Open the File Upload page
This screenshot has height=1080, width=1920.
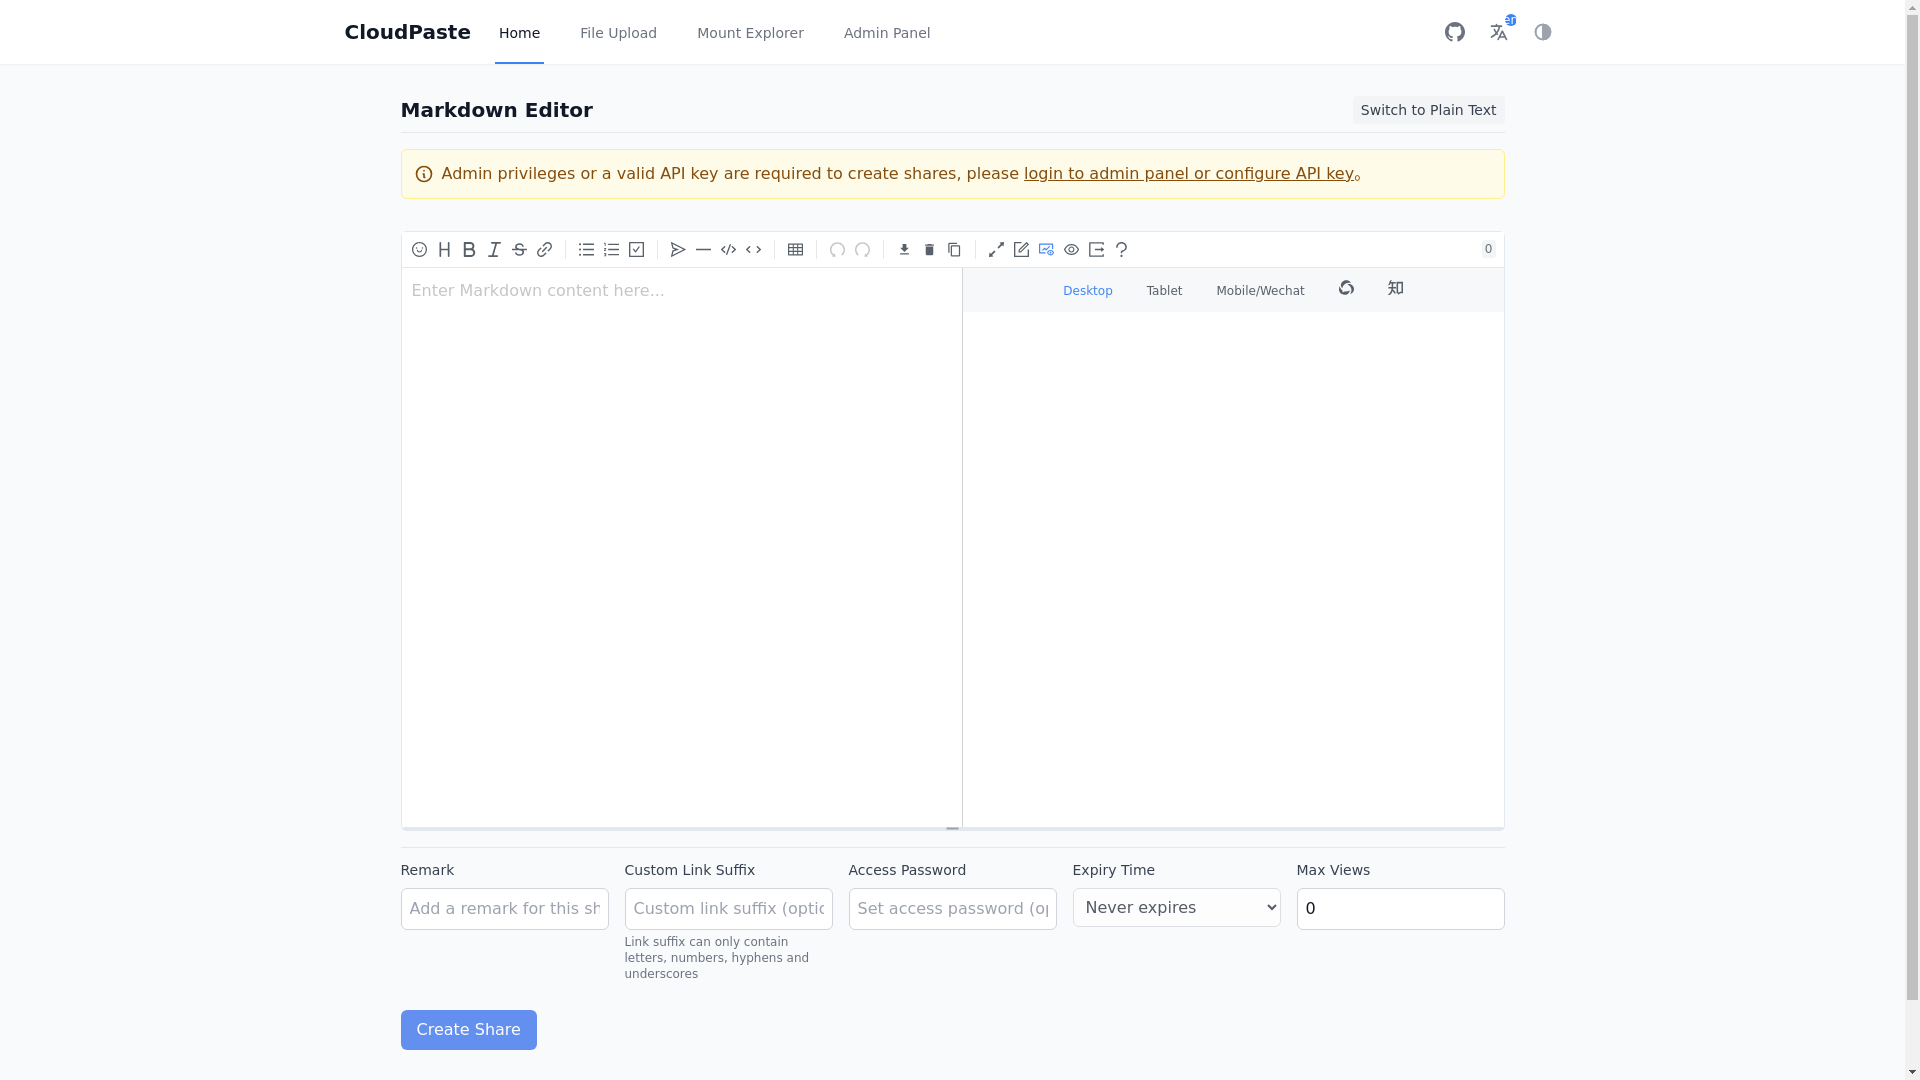pyautogui.click(x=618, y=33)
